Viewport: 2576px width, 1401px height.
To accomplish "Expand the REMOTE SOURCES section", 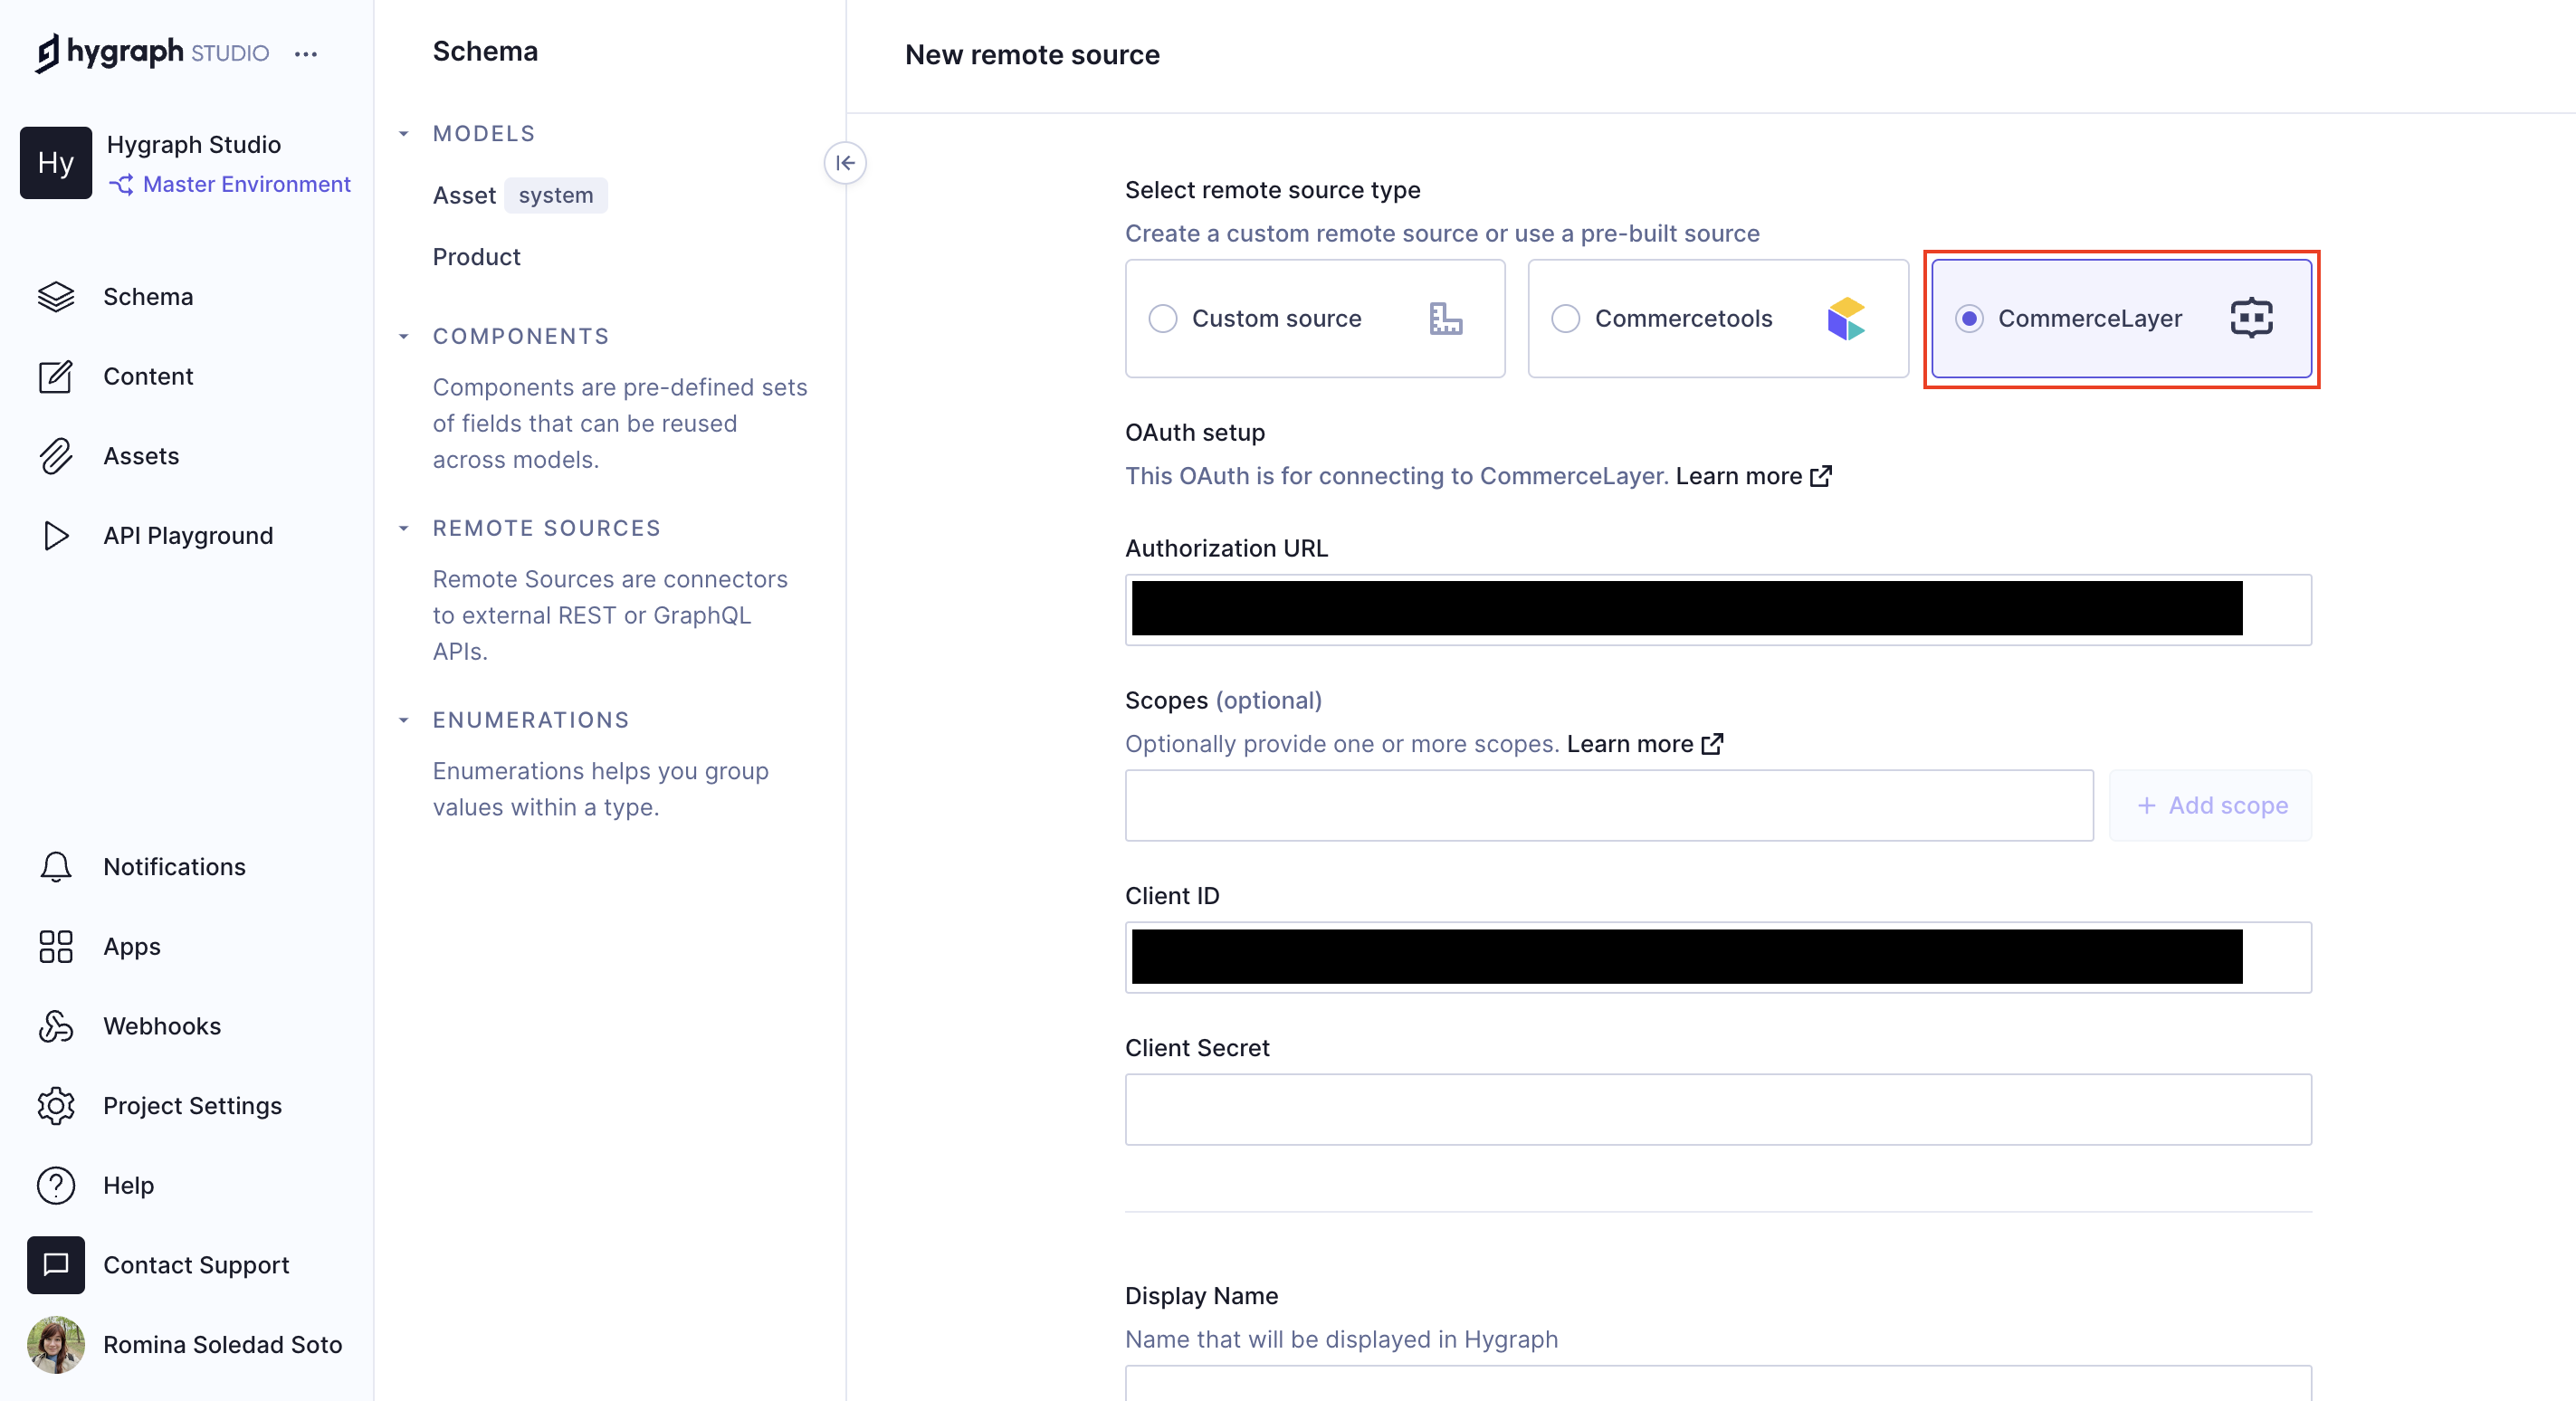I will 404,526.
